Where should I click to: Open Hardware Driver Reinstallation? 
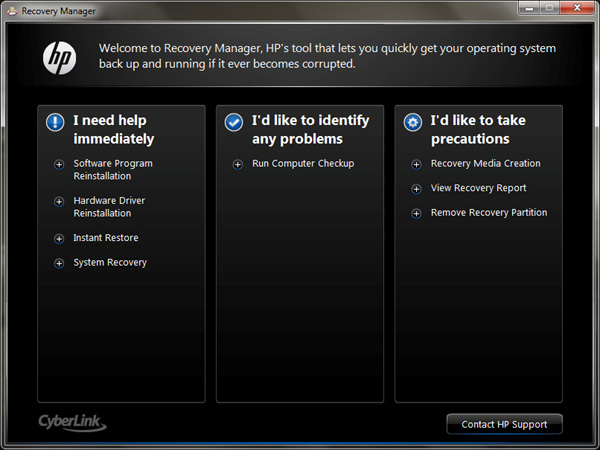click(109, 207)
